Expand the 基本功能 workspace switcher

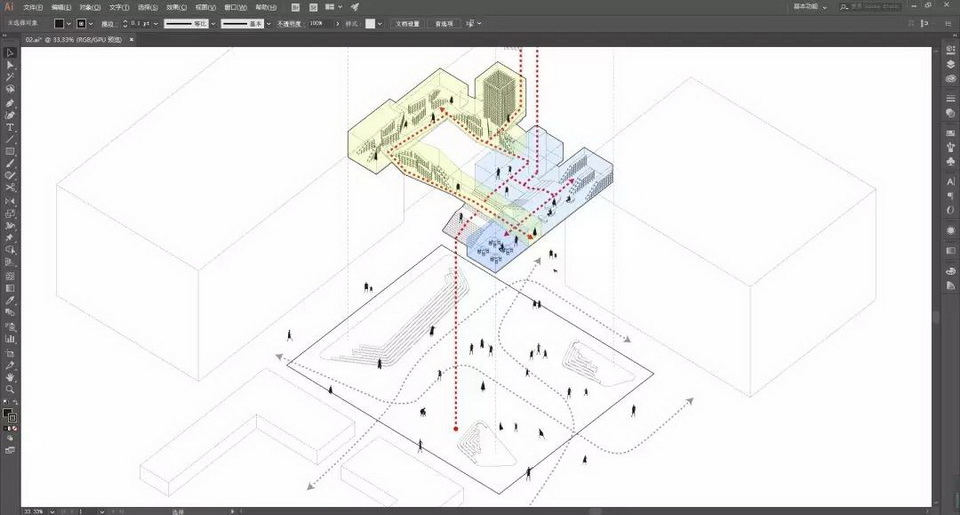[808, 7]
